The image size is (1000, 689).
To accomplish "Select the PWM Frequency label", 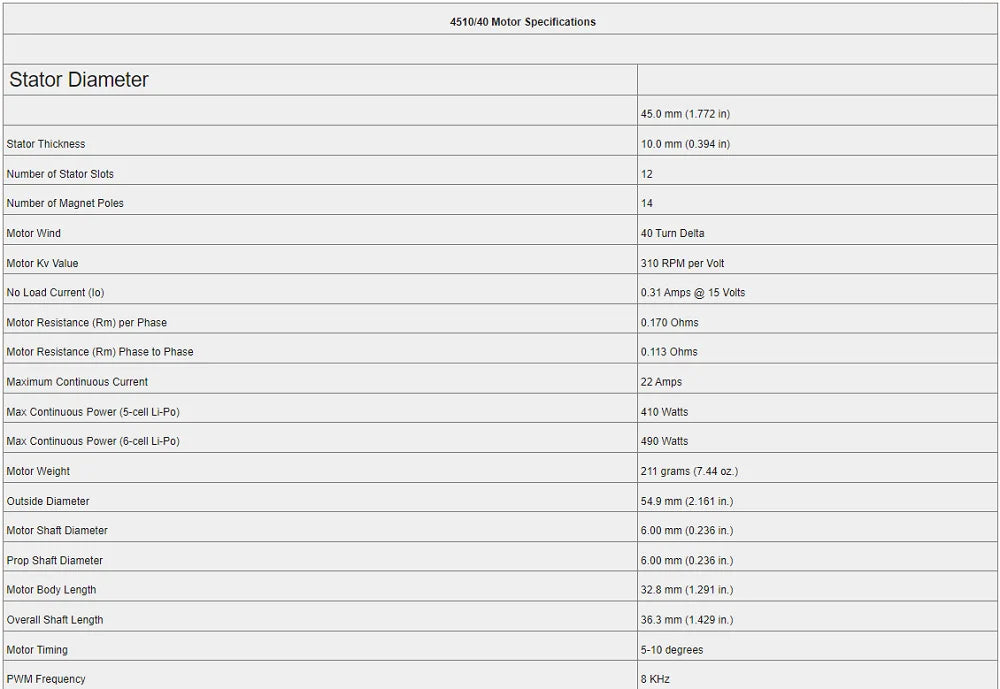I will (x=45, y=679).
